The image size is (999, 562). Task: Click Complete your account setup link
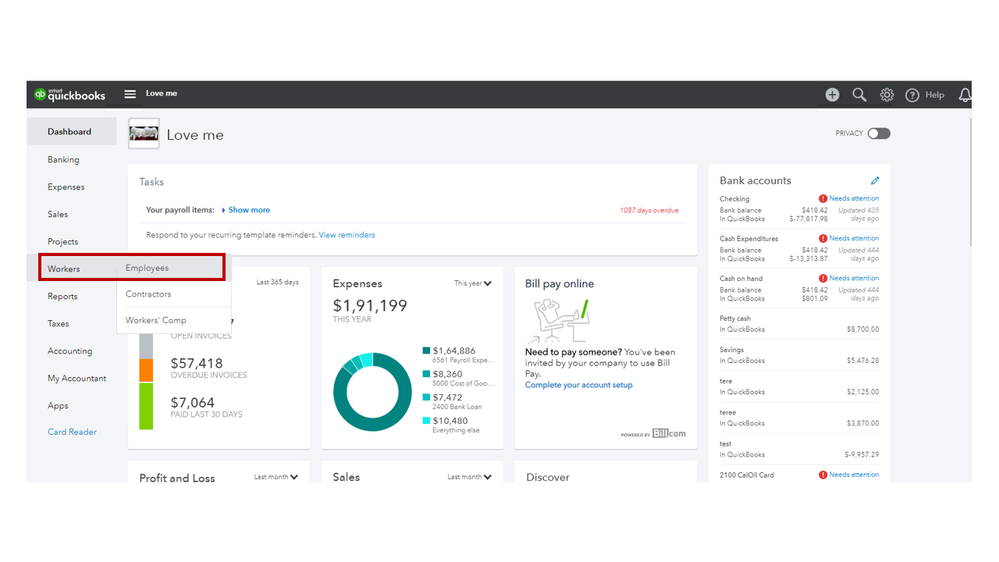[x=579, y=385]
